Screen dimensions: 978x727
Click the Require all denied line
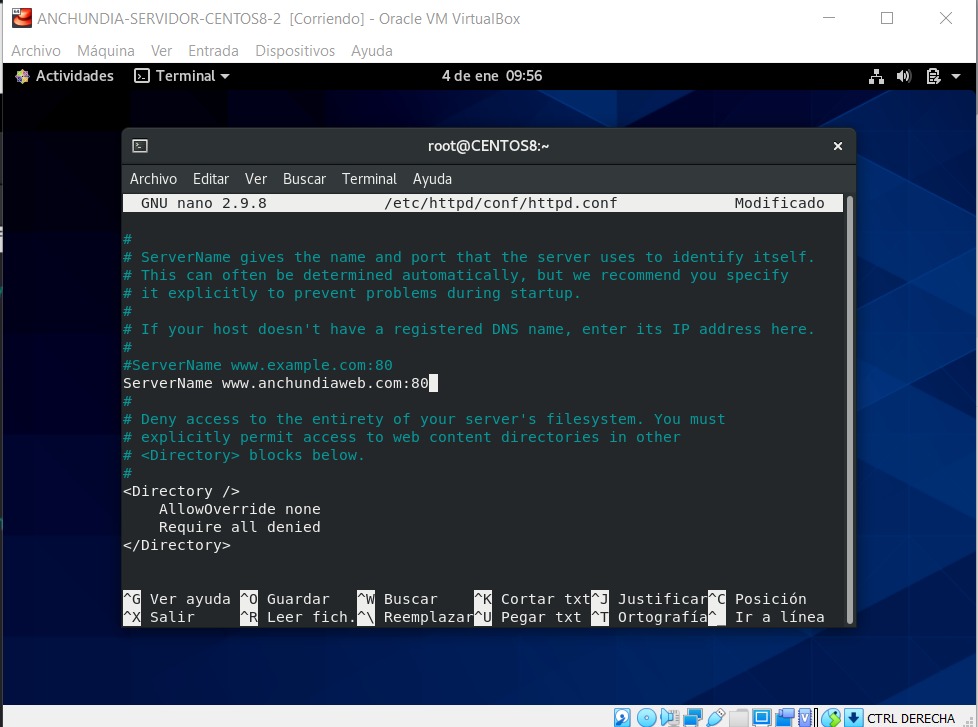coord(240,527)
